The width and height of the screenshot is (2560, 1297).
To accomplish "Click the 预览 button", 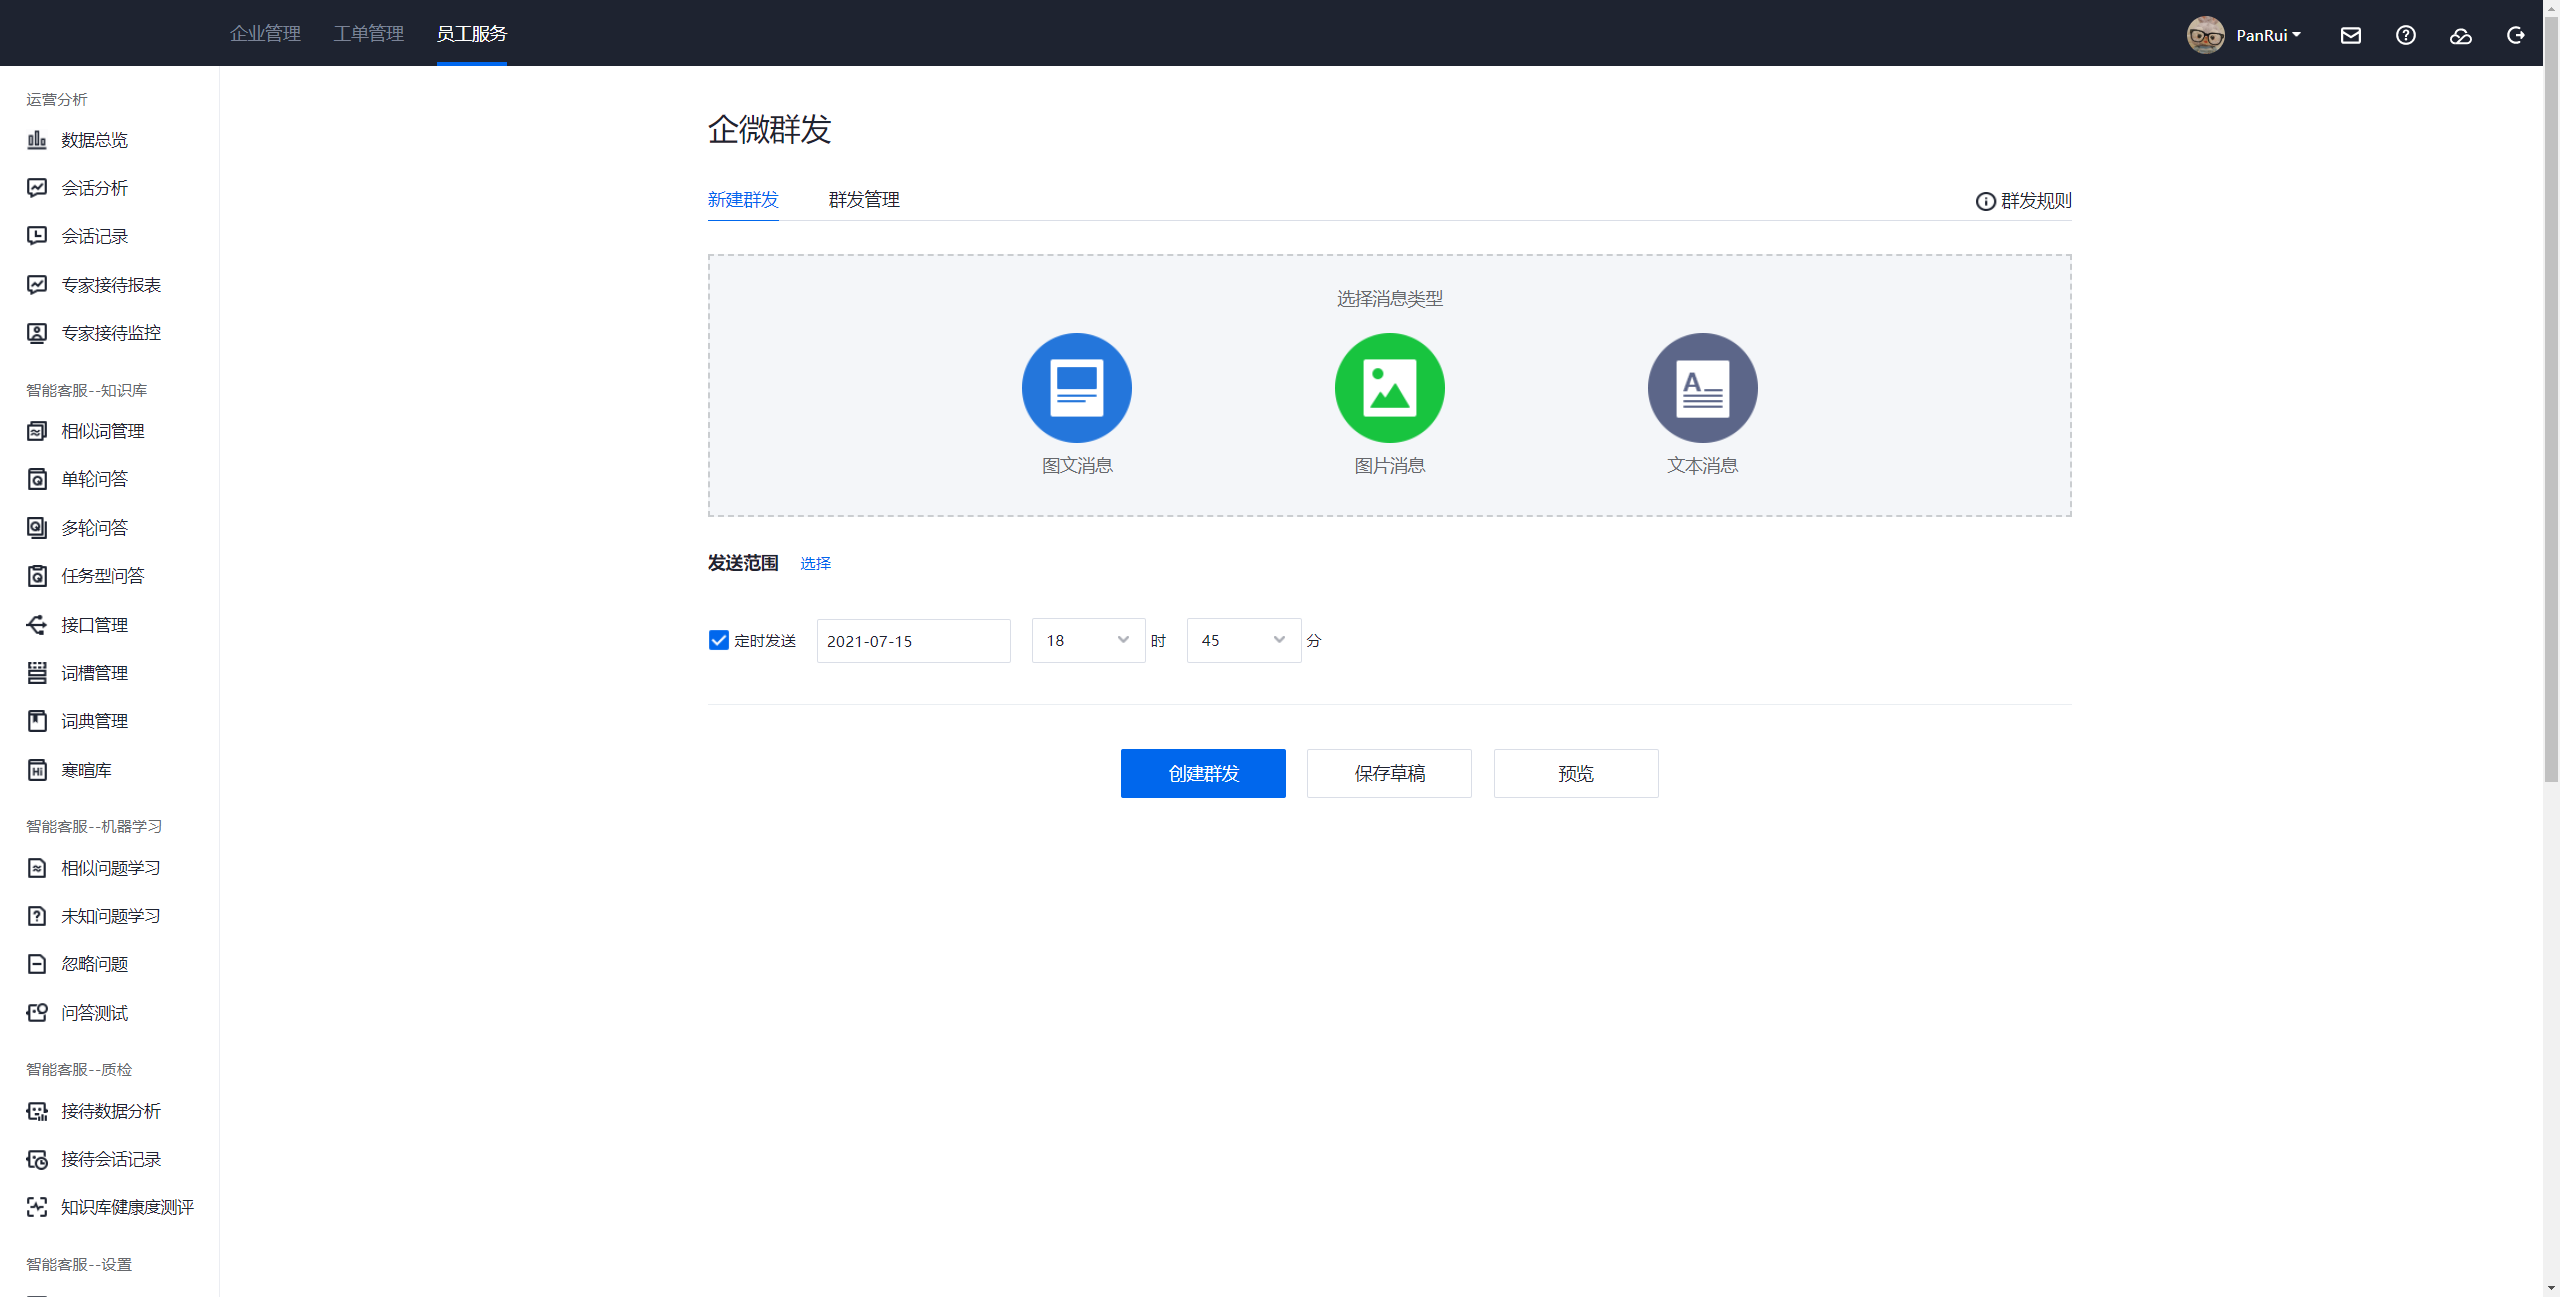I will pos(1576,773).
